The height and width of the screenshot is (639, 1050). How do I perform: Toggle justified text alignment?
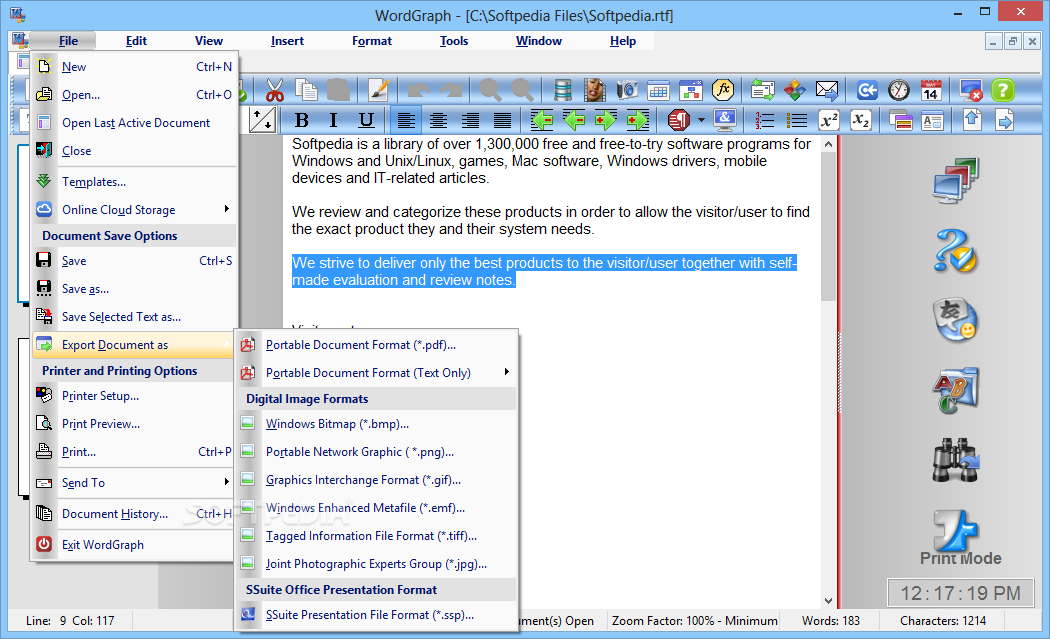(502, 121)
